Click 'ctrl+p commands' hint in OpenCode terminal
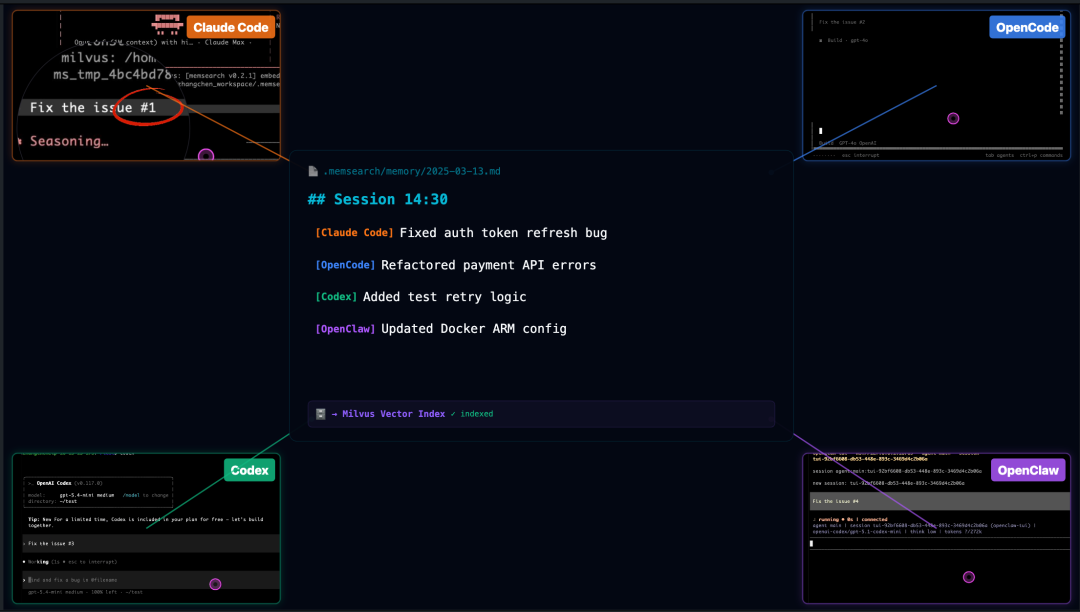This screenshot has width=1080, height=612. 1041,156
